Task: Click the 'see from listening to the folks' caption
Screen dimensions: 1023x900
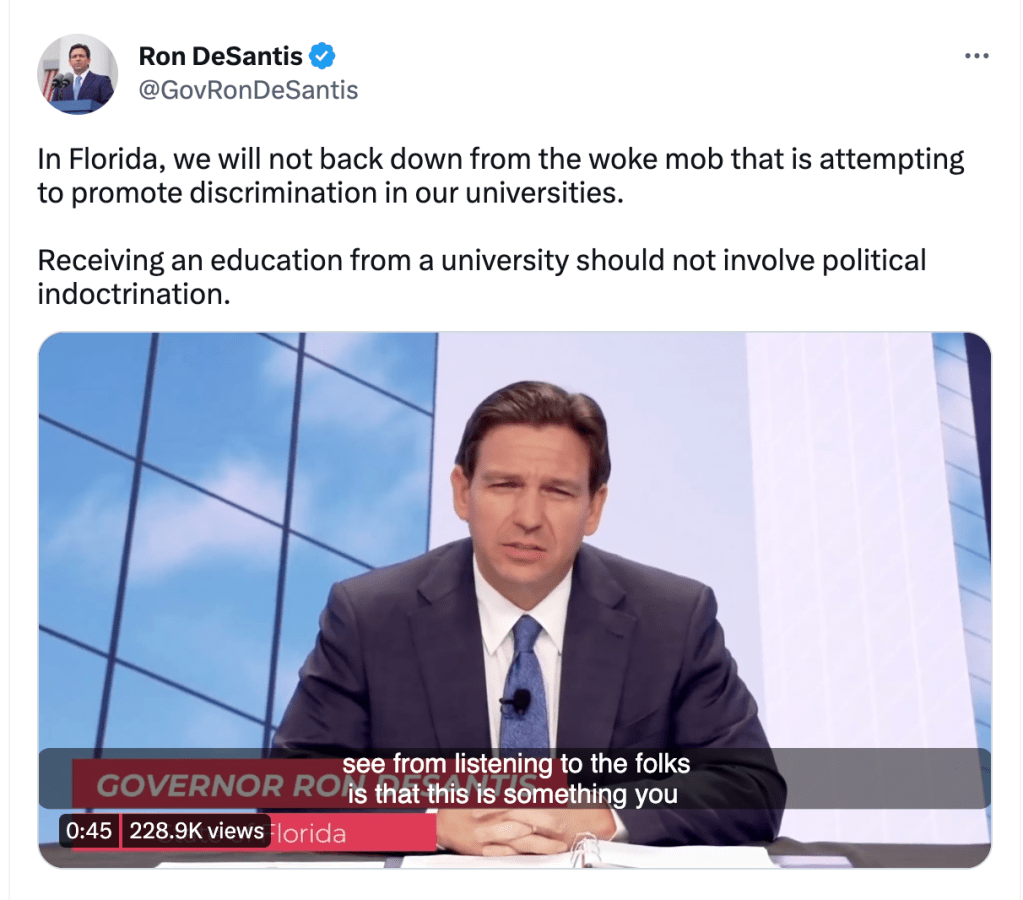Action: click(x=516, y=764)
